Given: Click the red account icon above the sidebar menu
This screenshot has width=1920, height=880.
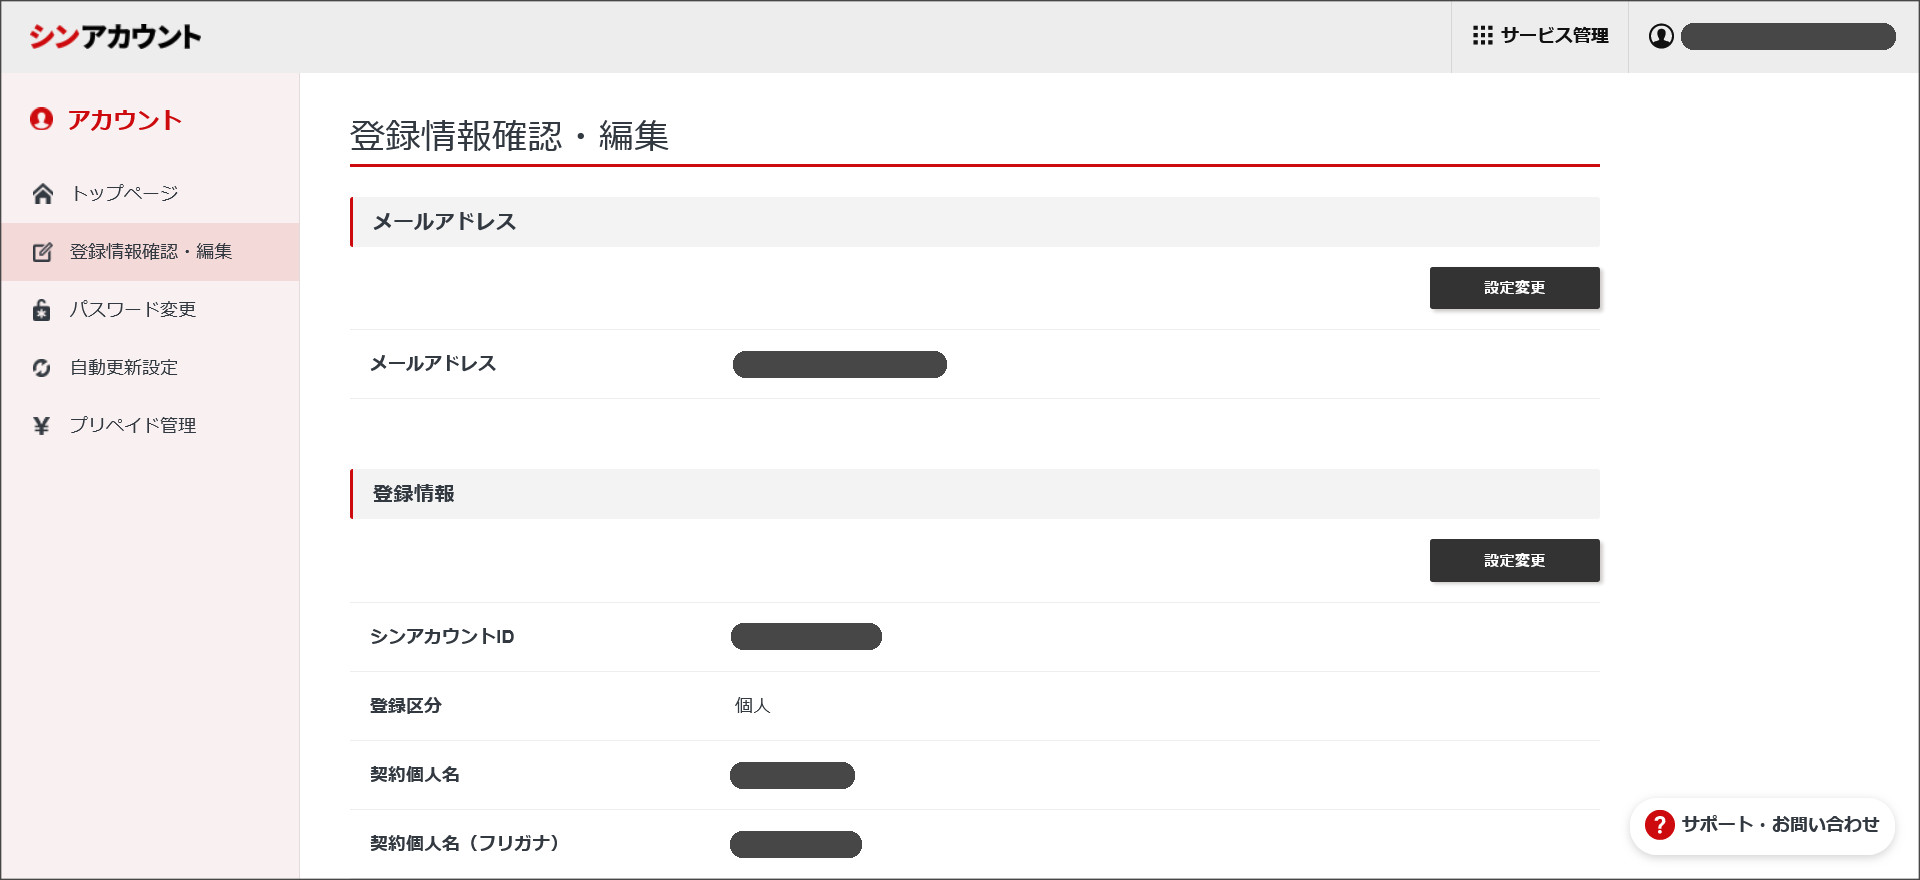Looking at the screenshot, I should click(x=41, y=119).
